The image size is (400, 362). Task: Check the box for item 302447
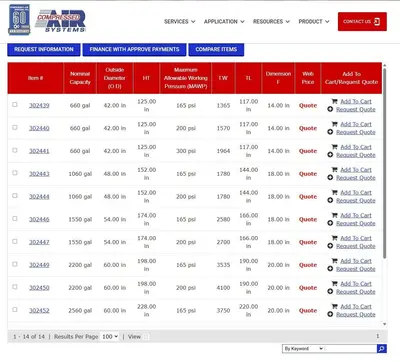pos(15,241)
